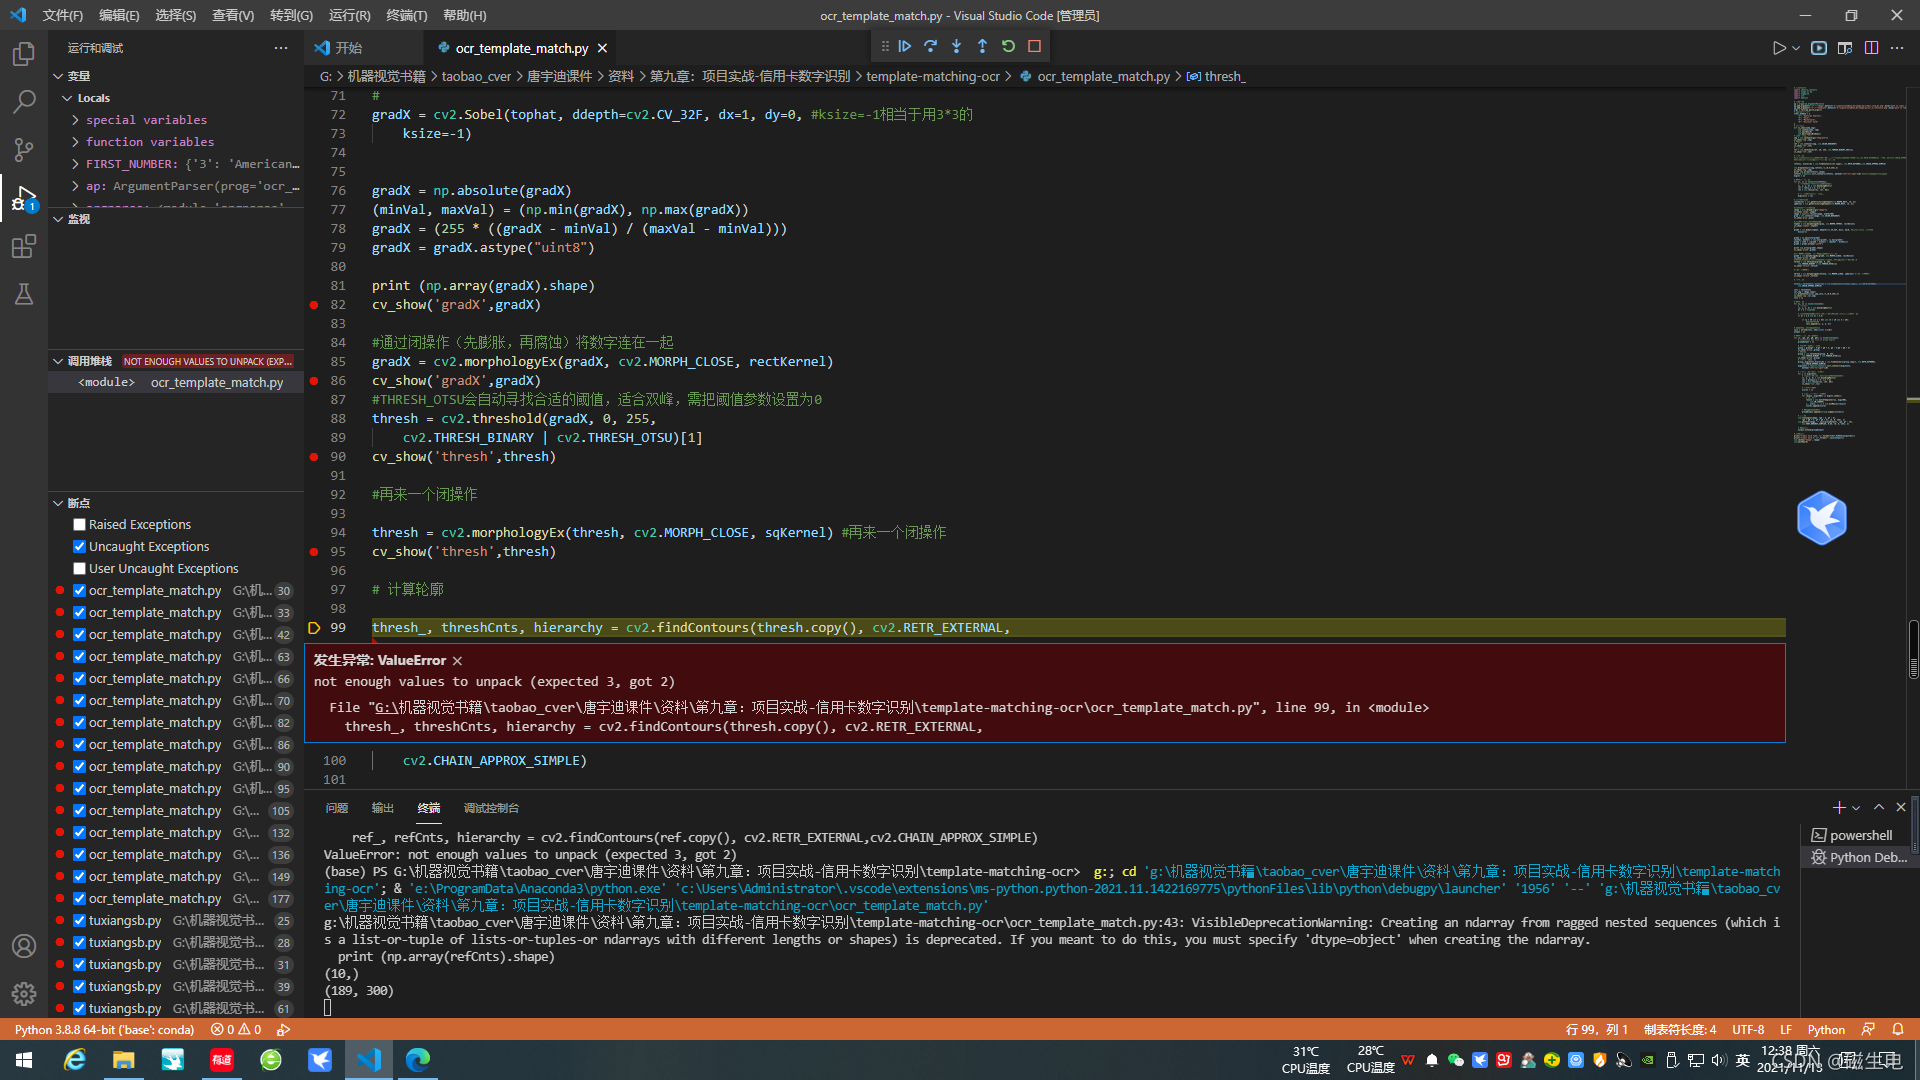Image resolution: width=1920 pixels, height=1080 pixels.
Task: Open the Accounts menu icon
Action: tap(24, 946)
